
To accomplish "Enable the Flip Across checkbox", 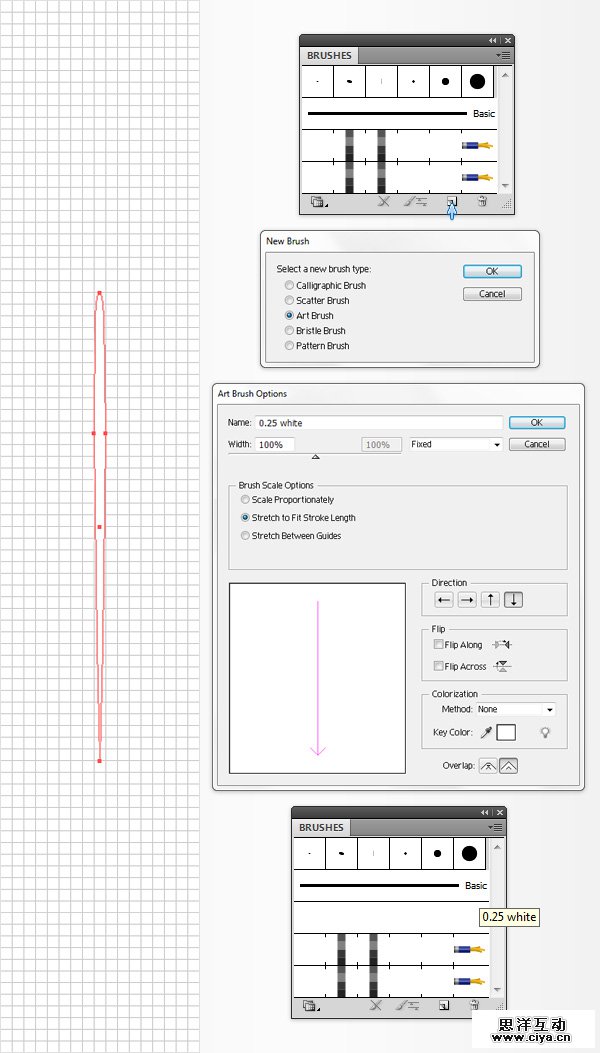I will 439,666.
